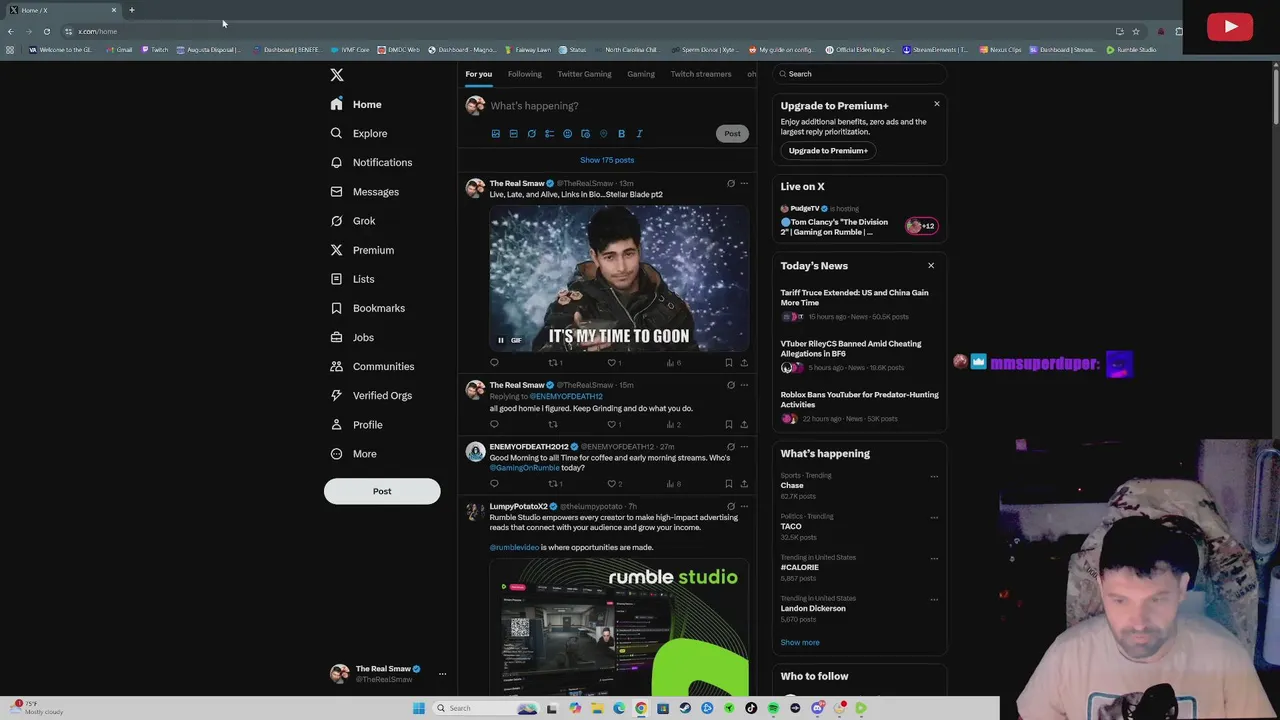Click the What's happening compose field
Screen dimensions: 1280x720
[618, 106]
